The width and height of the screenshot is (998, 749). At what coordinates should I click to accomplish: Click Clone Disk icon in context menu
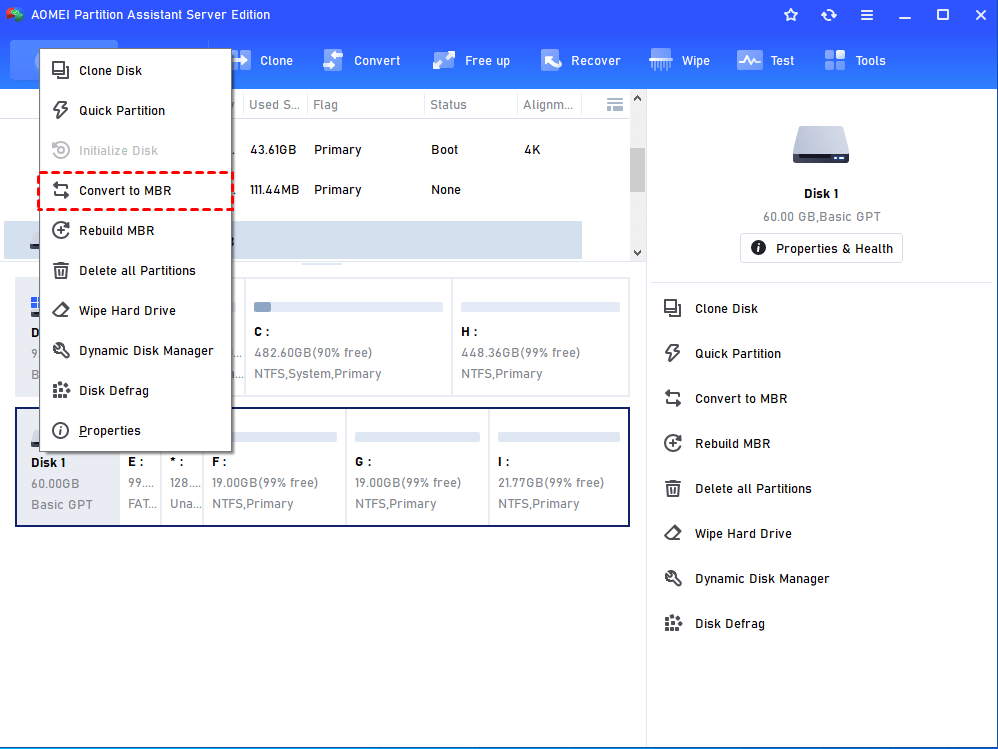click(60, 70)
